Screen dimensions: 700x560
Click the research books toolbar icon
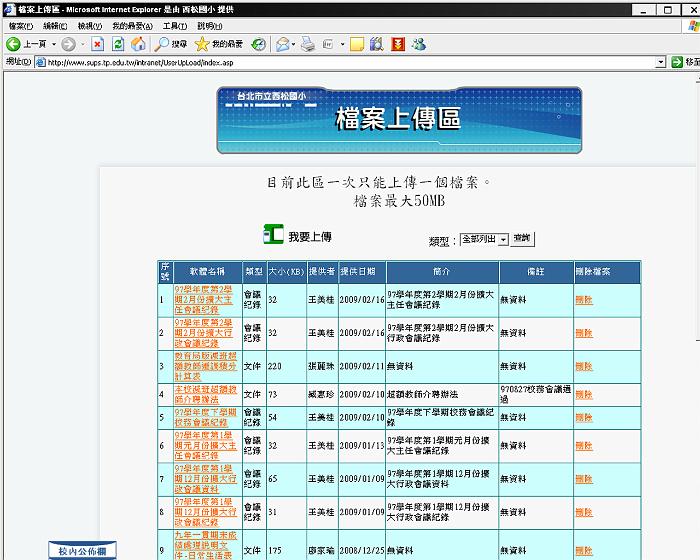(376, 44)
